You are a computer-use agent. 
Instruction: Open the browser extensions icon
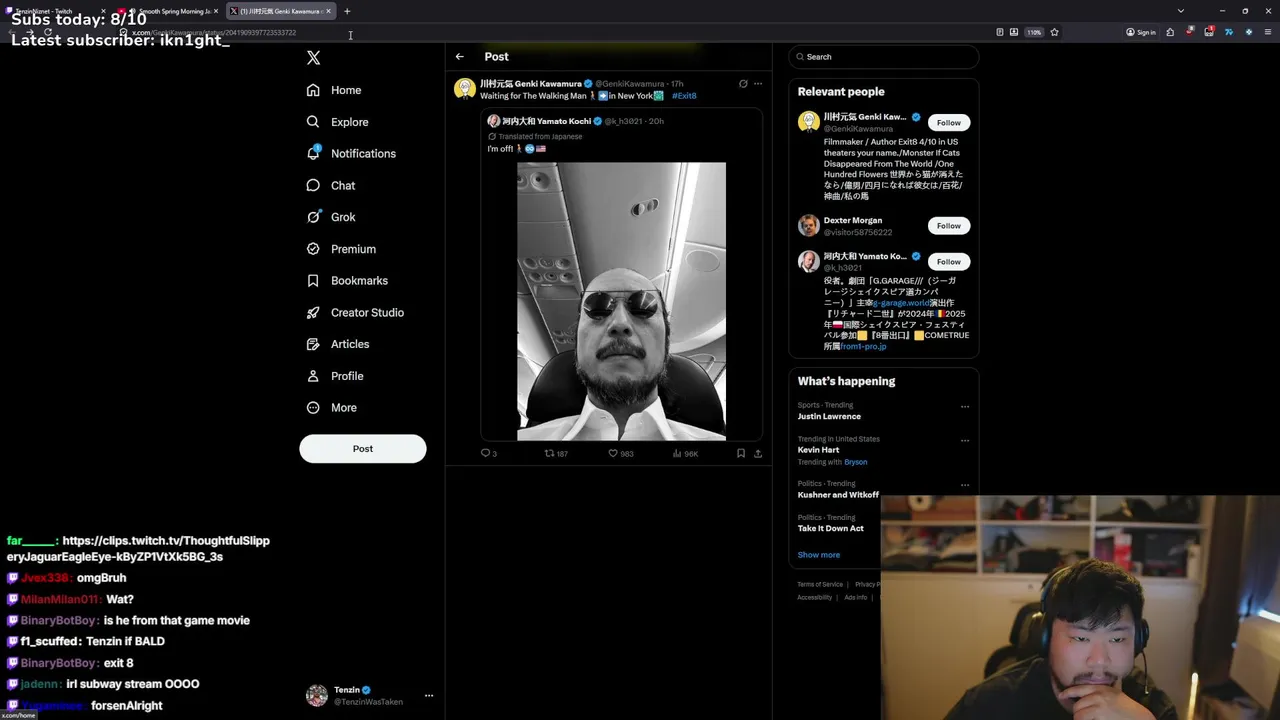point(1170,32)
